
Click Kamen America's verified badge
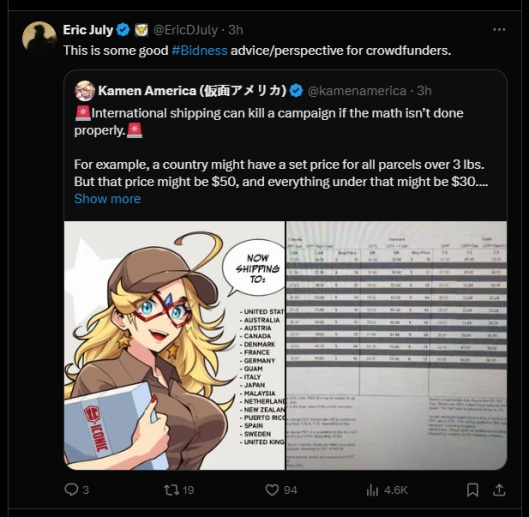click(297, 91)
